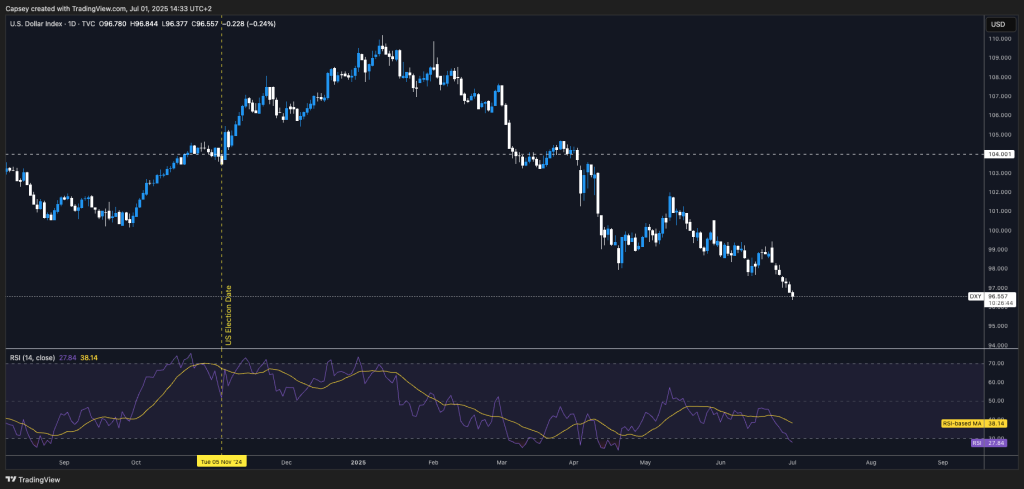Click the yellow Tue 05 Nov '24 date label

(221, 463)
